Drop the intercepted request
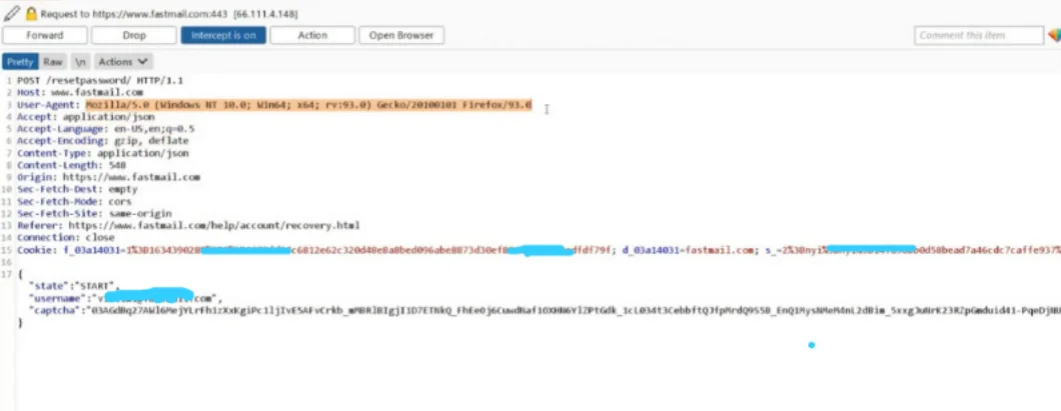Screen dimensions: 1061x411 [134, 35]
